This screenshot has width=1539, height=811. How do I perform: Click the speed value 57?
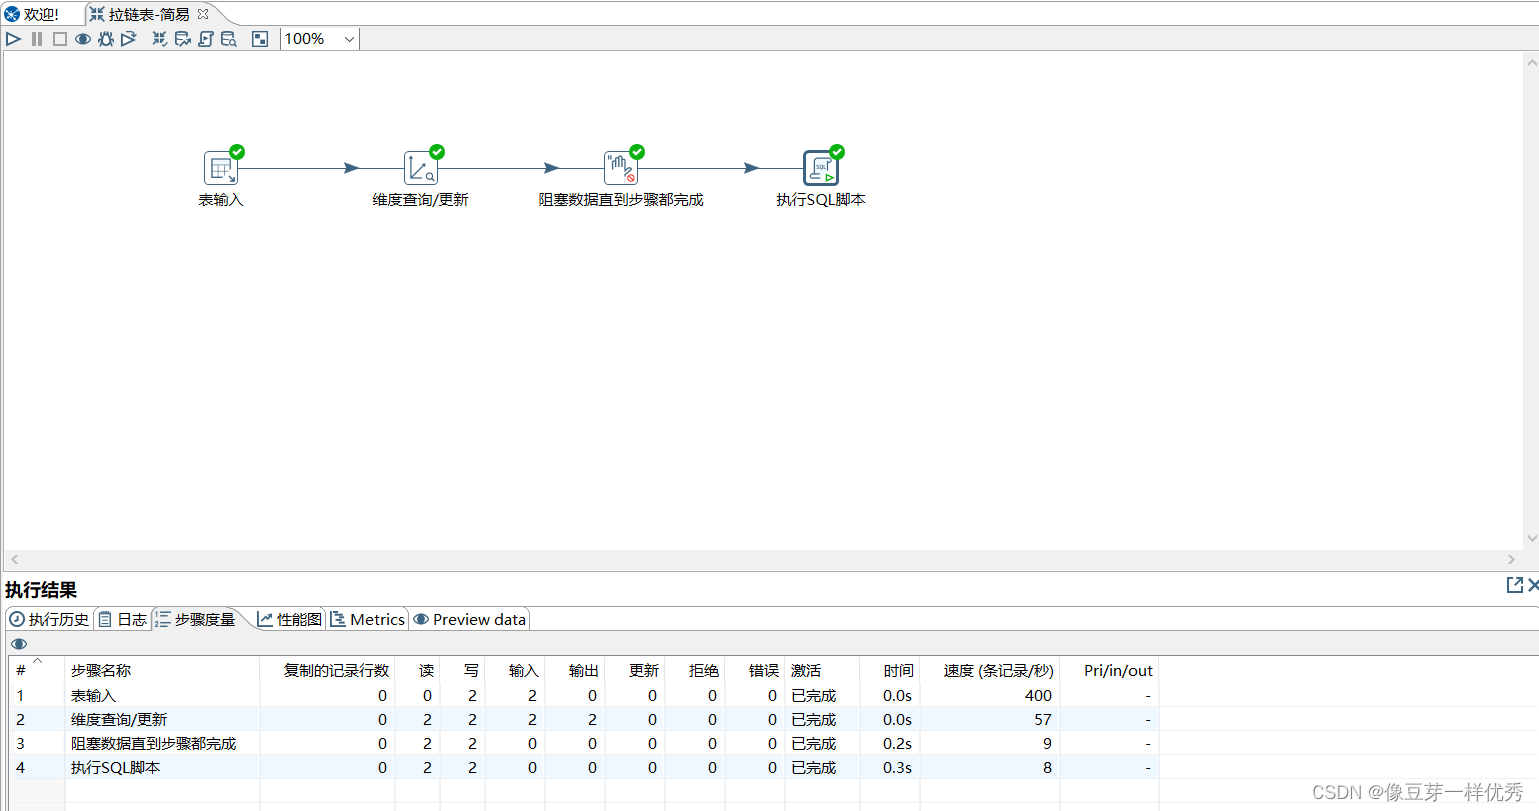click(x=1043, y=719)
